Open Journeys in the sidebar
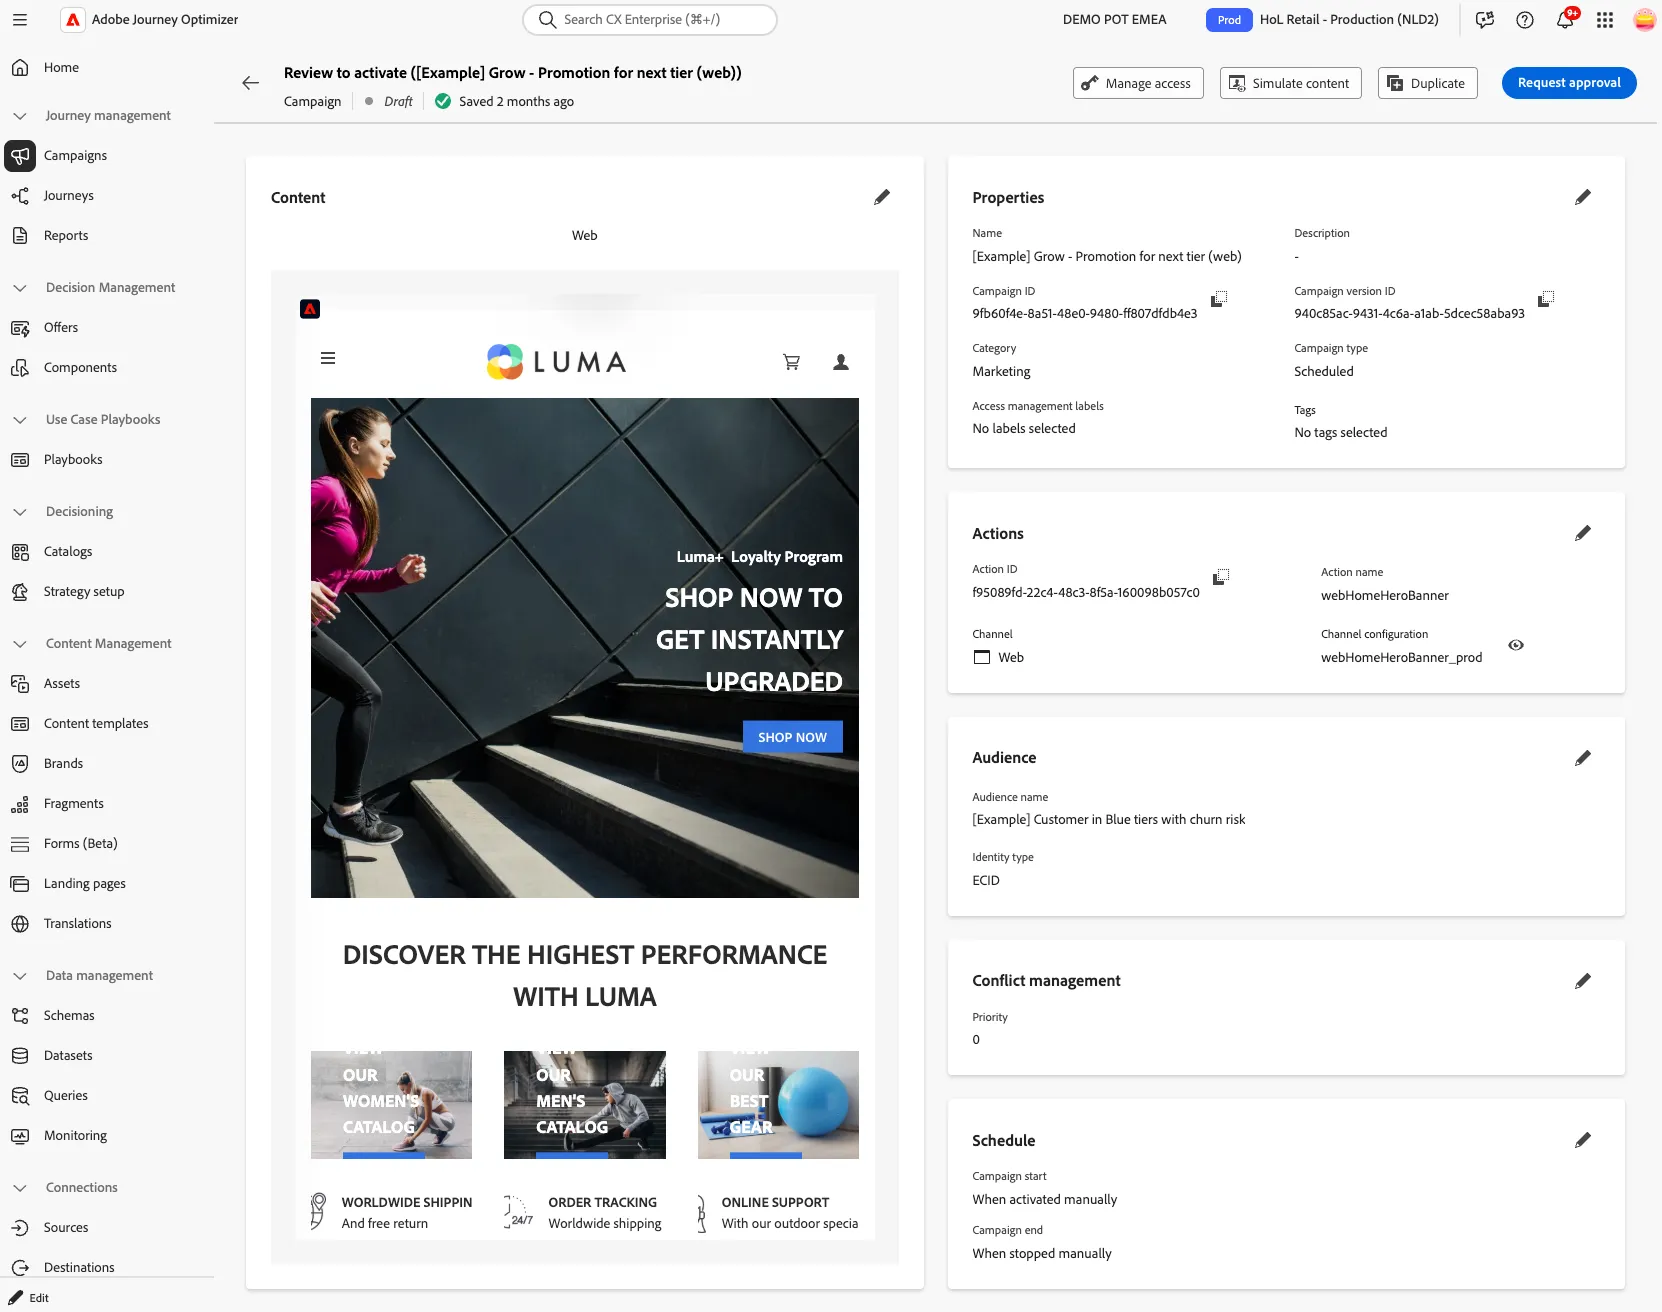Viewport: 1662px width, 1312px height. point(68,196)
